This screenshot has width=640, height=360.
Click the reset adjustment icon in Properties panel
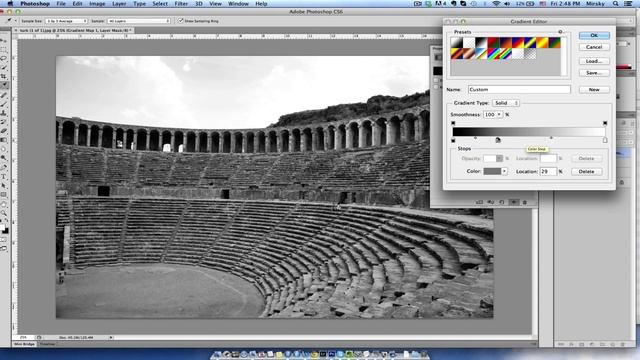point(502,202)
